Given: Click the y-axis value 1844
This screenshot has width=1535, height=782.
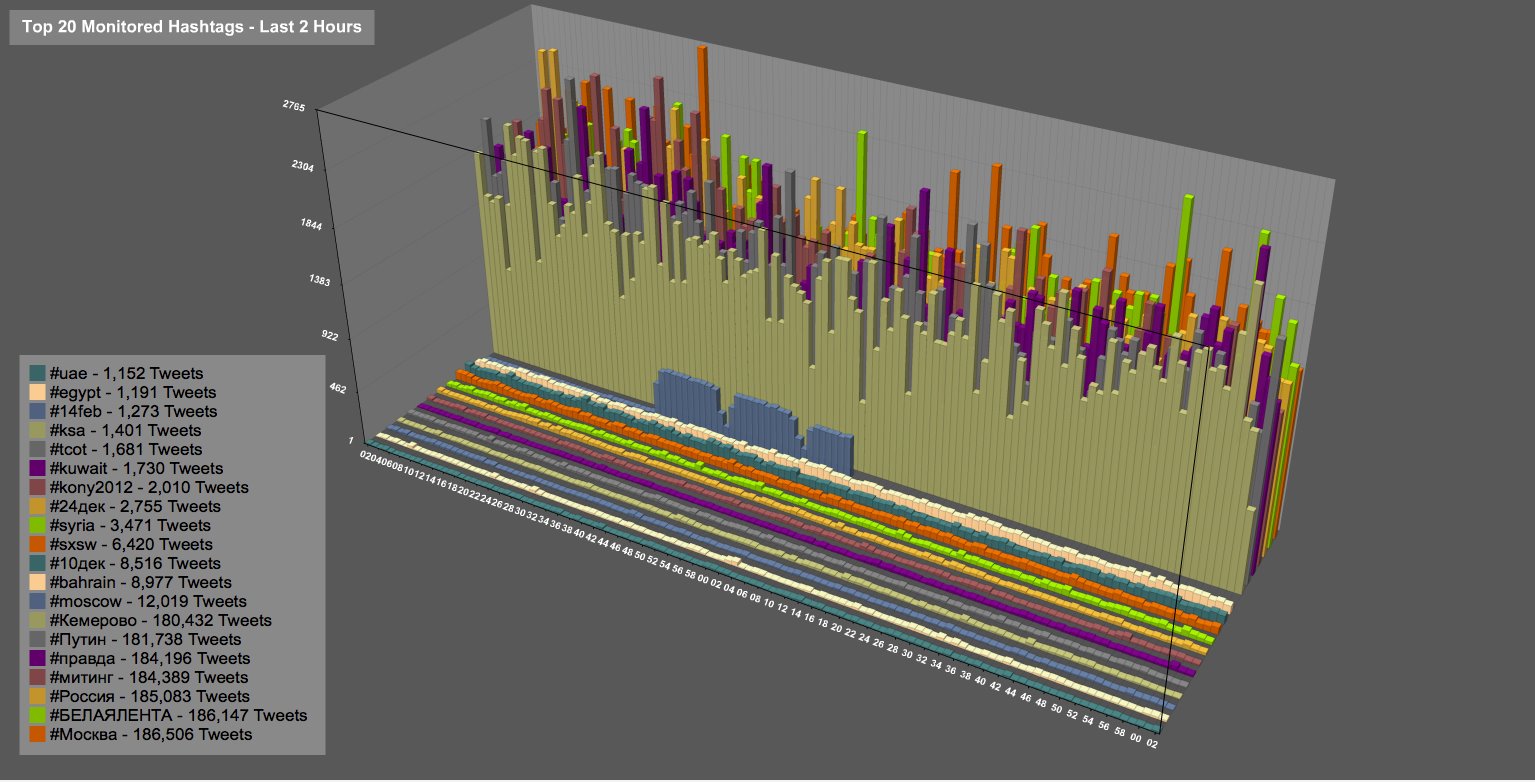Looking at the screenshot, I should 310,226.
